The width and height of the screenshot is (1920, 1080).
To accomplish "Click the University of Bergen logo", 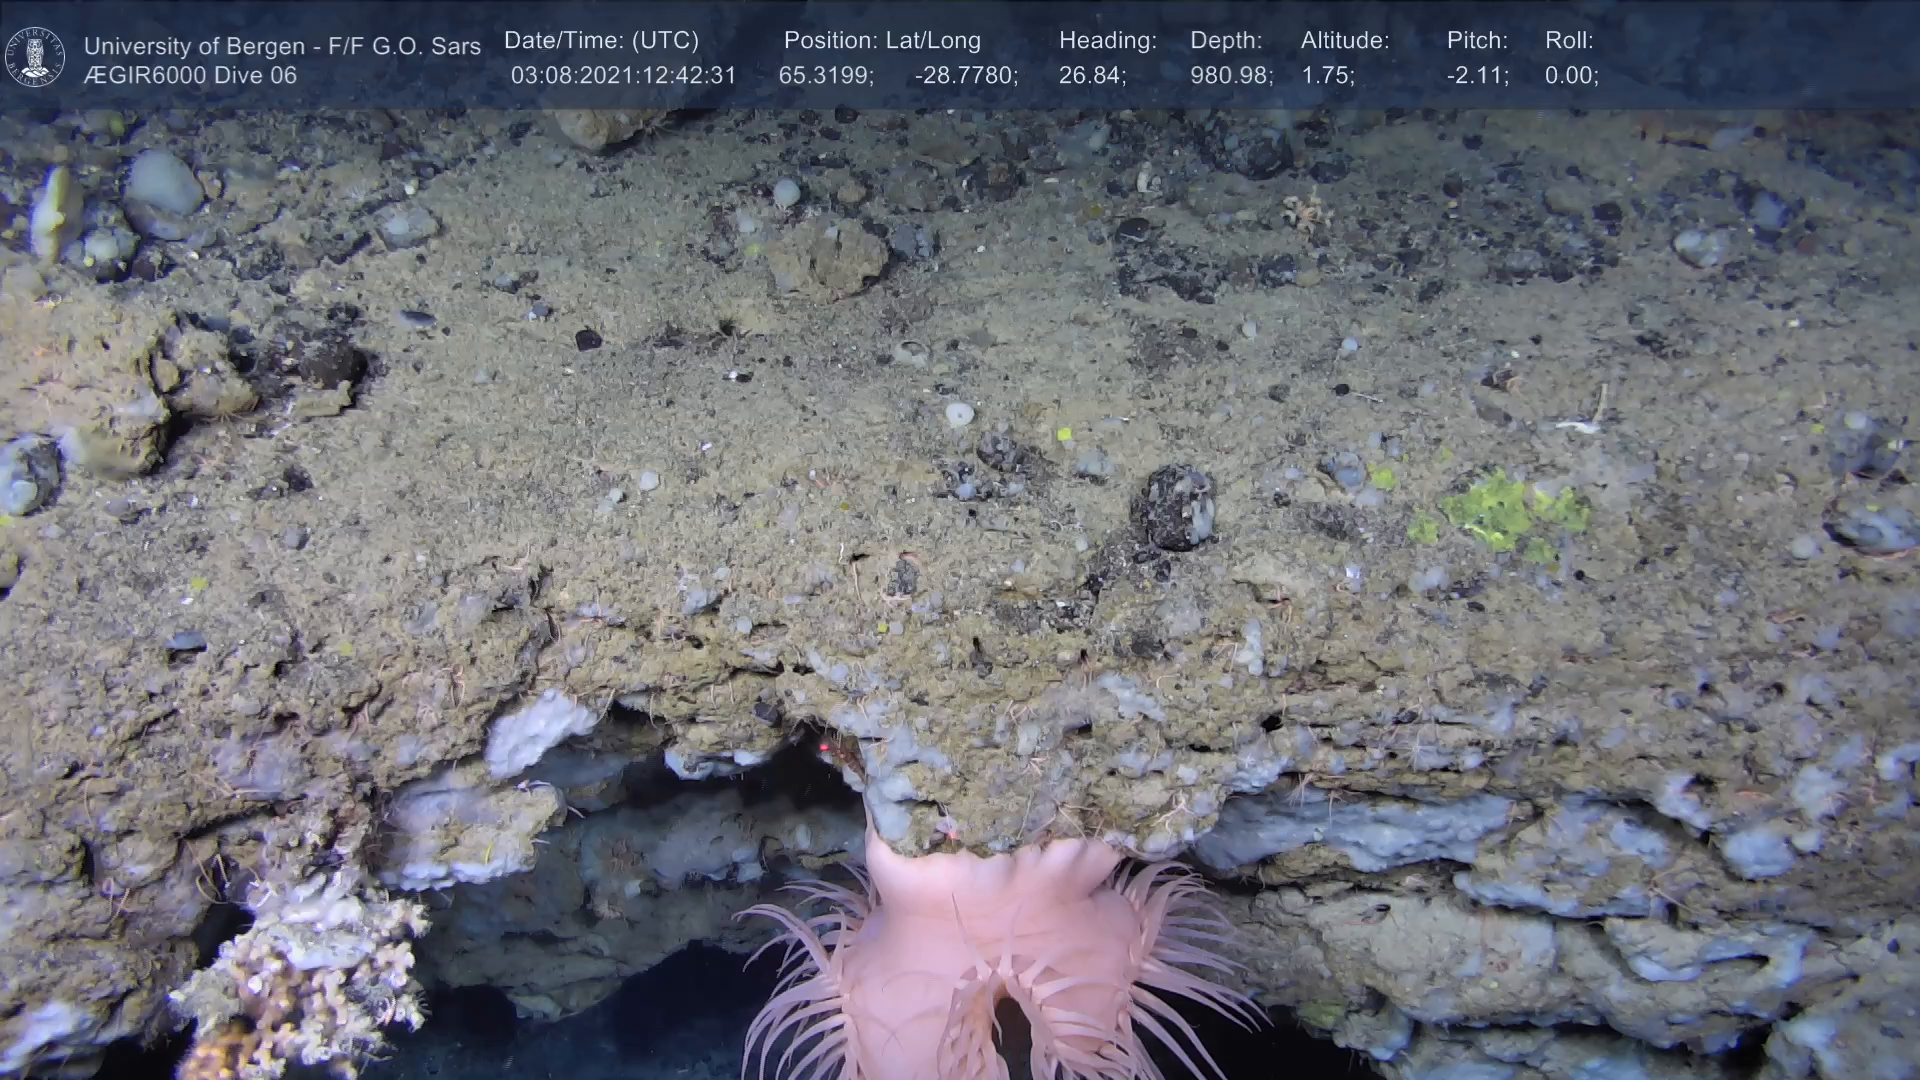I will (35, 56).
